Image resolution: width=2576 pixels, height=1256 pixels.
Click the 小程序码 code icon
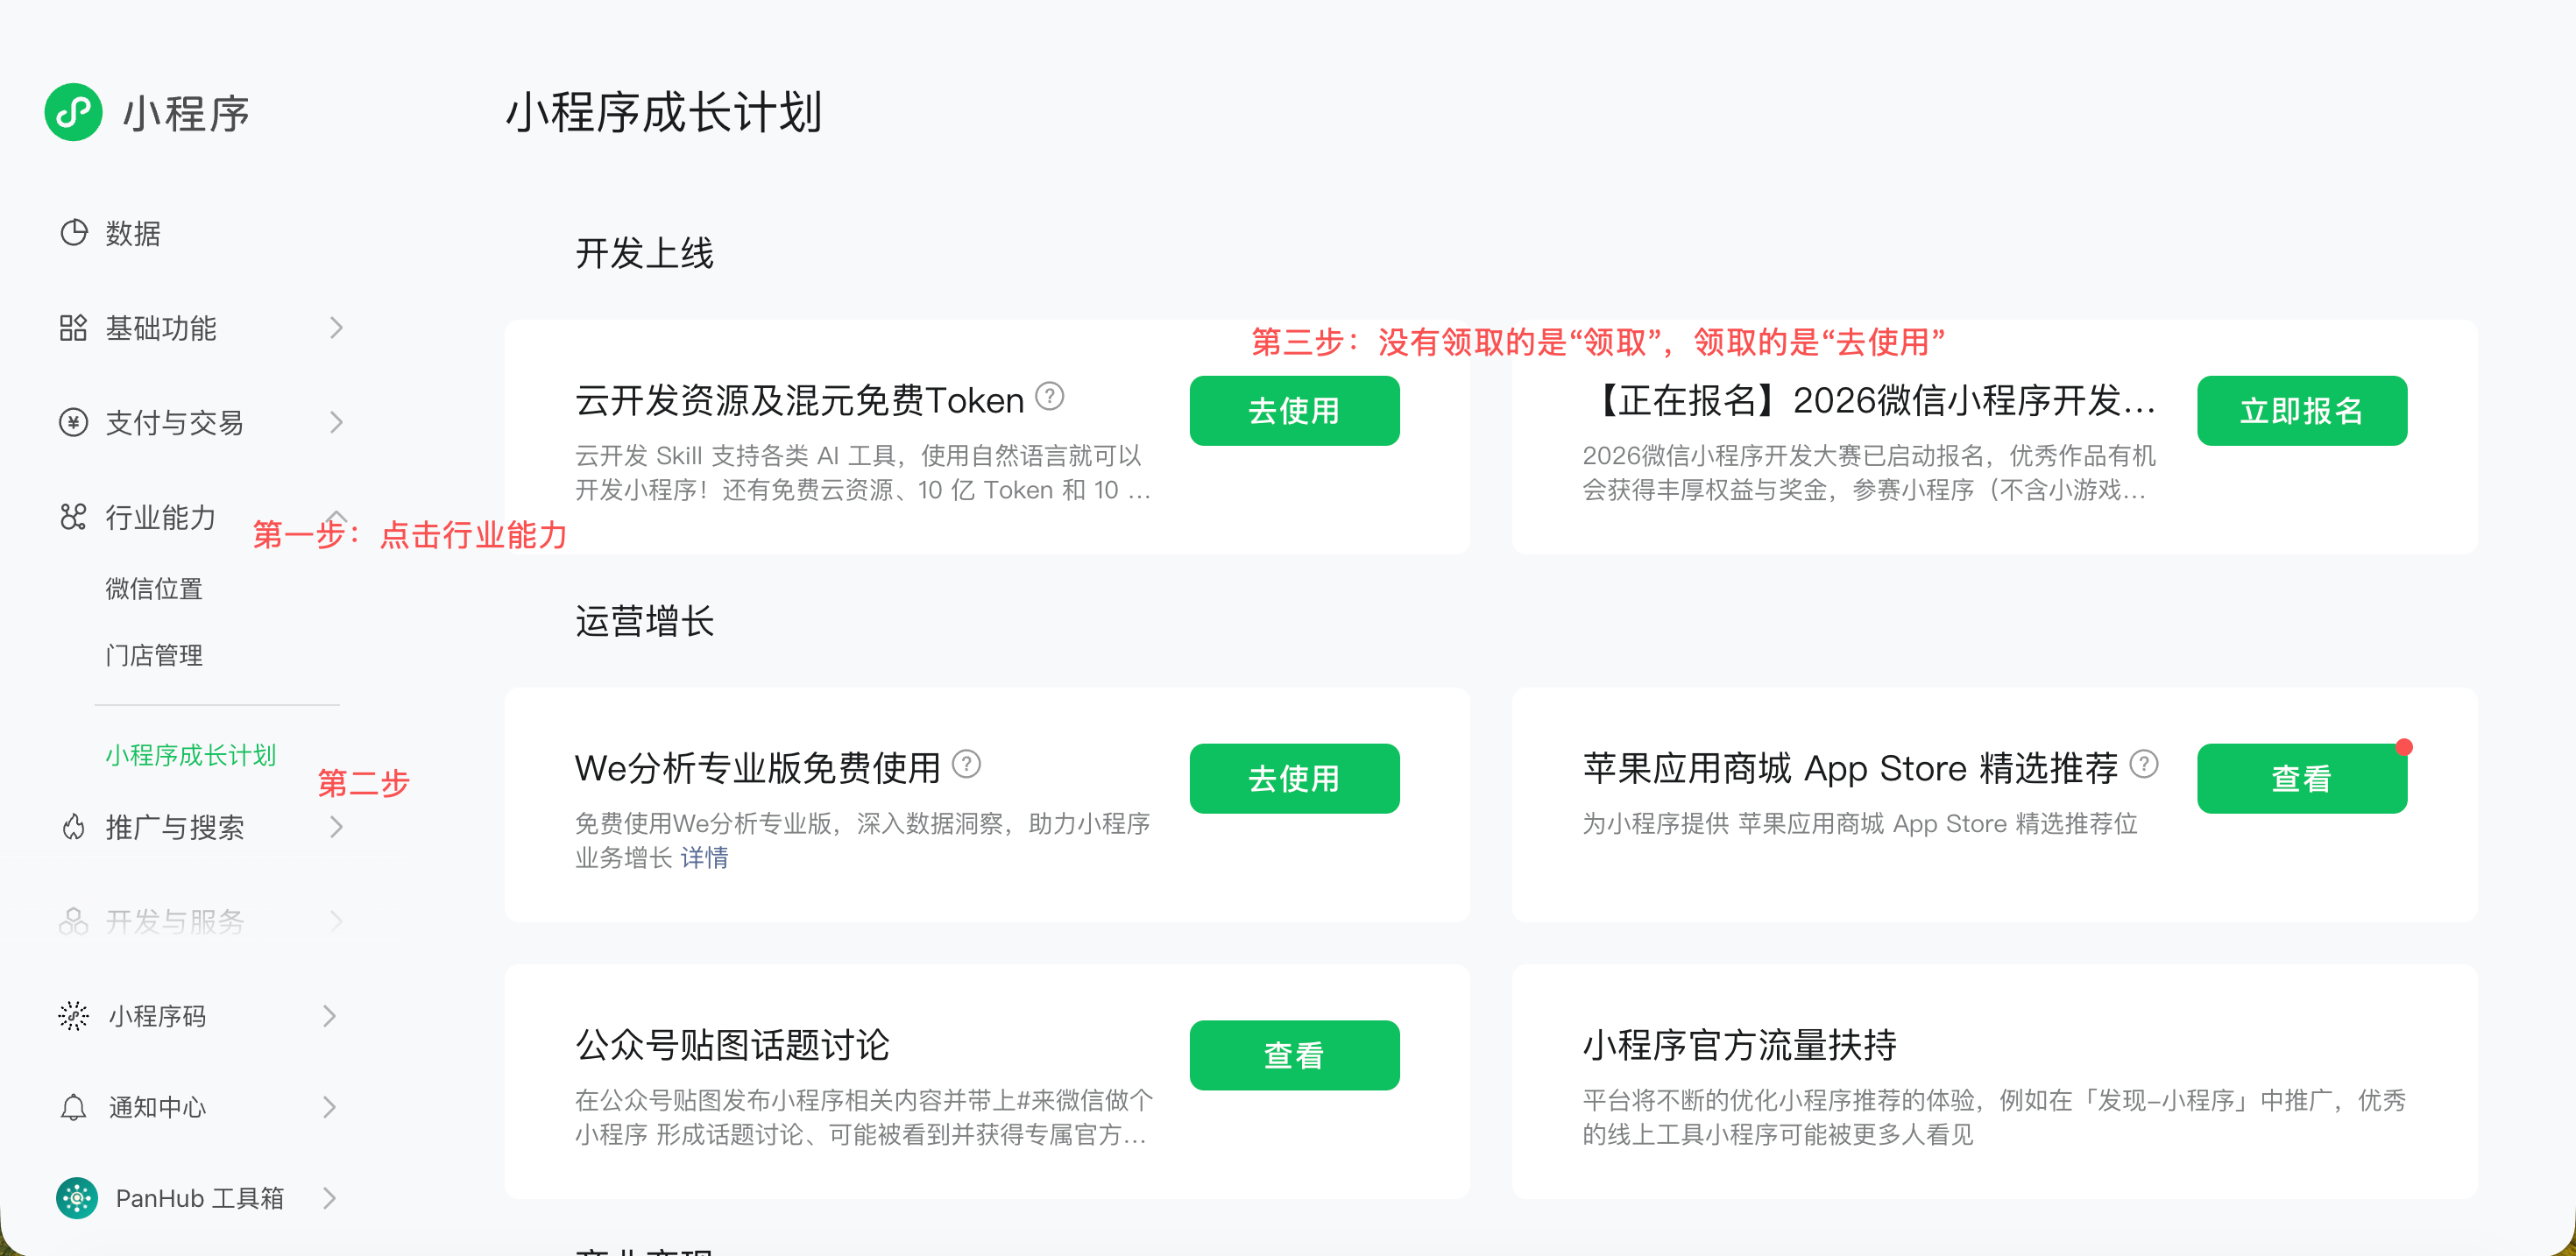73,1016
